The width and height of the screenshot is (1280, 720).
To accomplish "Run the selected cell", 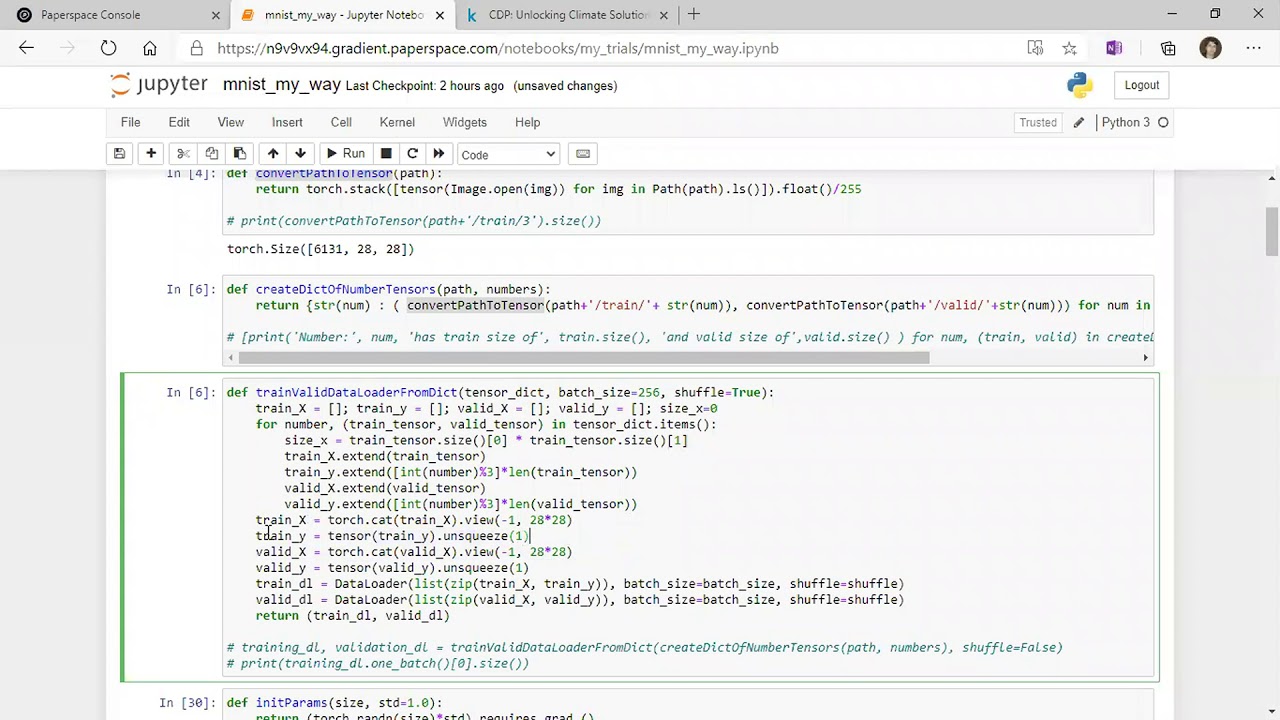I will [x=344, y=154].
